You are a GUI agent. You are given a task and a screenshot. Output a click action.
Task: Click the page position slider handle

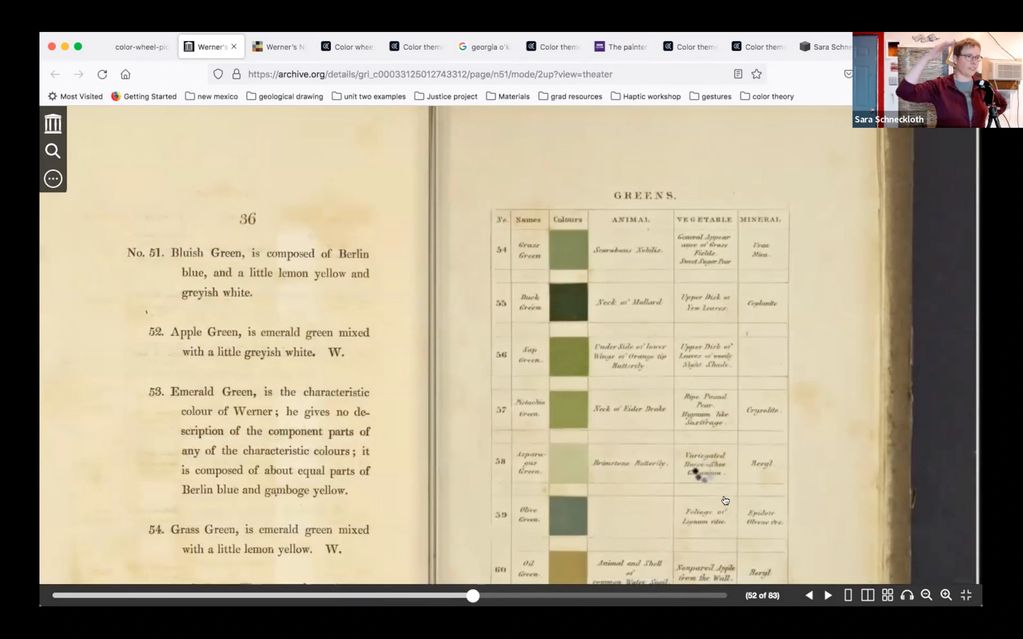pos(473,596)
